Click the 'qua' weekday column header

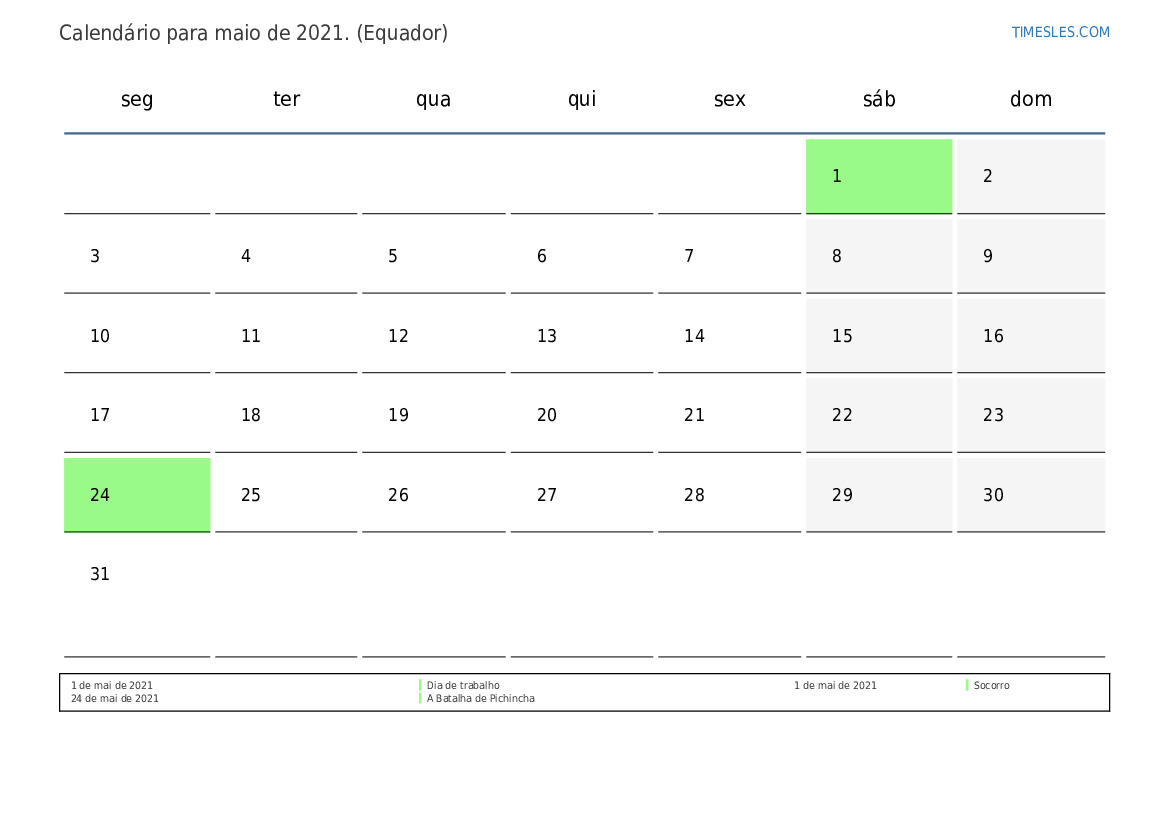coord(433,99)
